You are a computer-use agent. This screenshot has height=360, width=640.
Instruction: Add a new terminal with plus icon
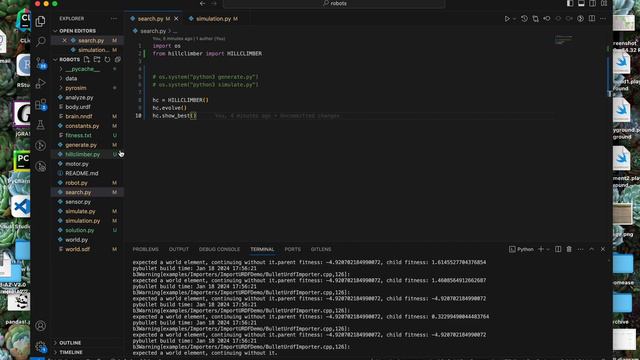tap(541, 249)
